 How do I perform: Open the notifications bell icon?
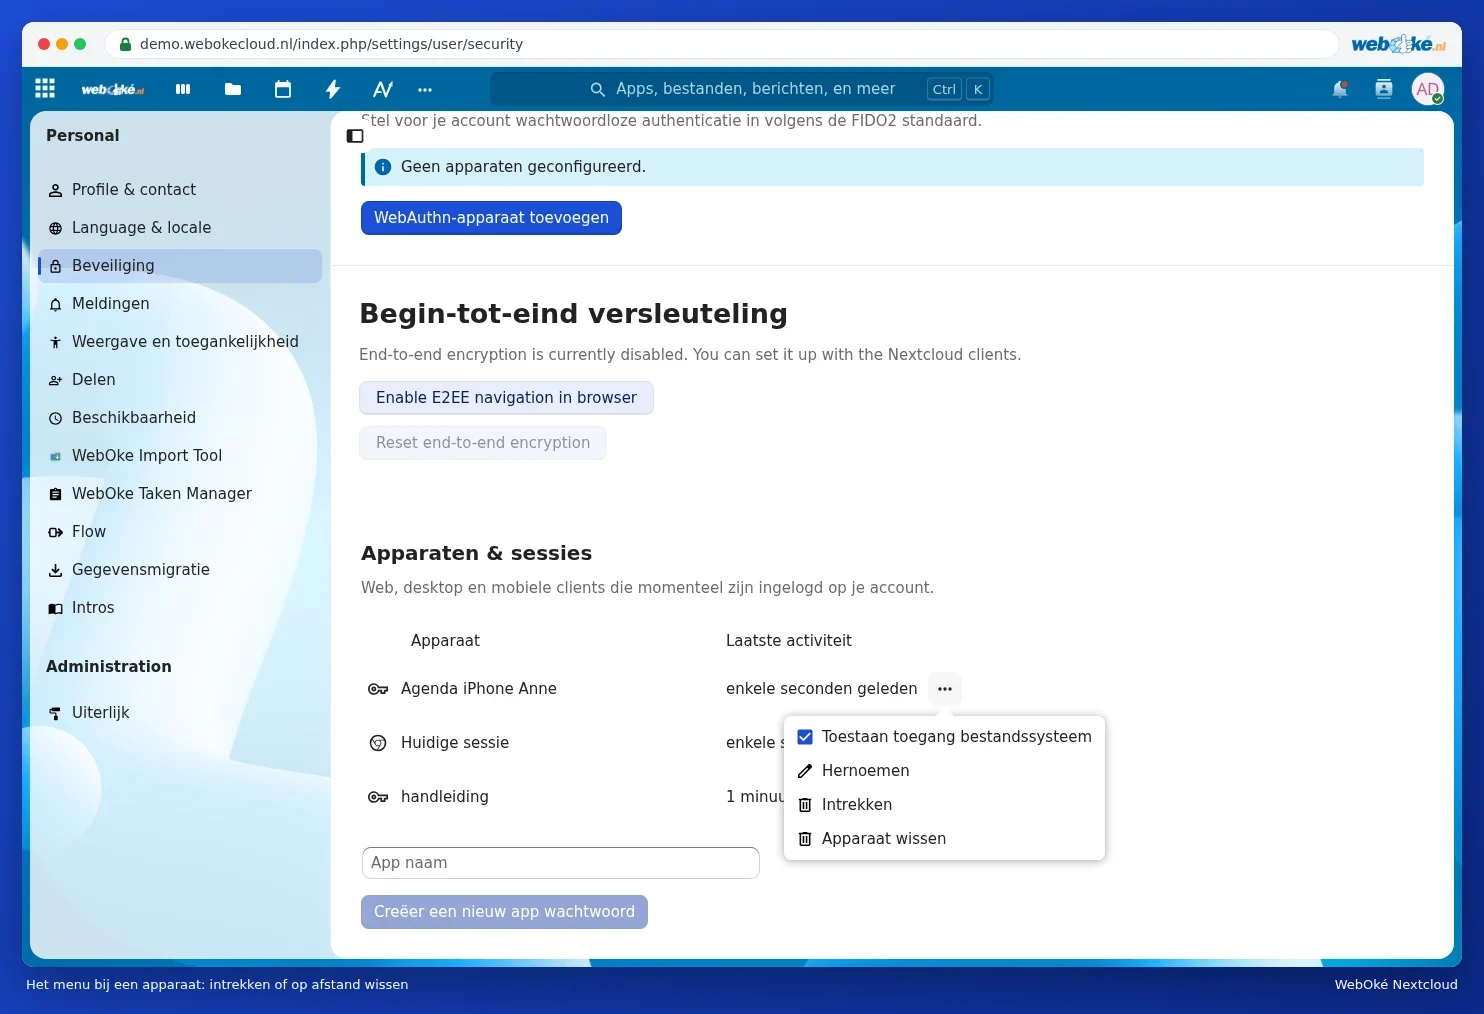click(x=1340, y=89)
